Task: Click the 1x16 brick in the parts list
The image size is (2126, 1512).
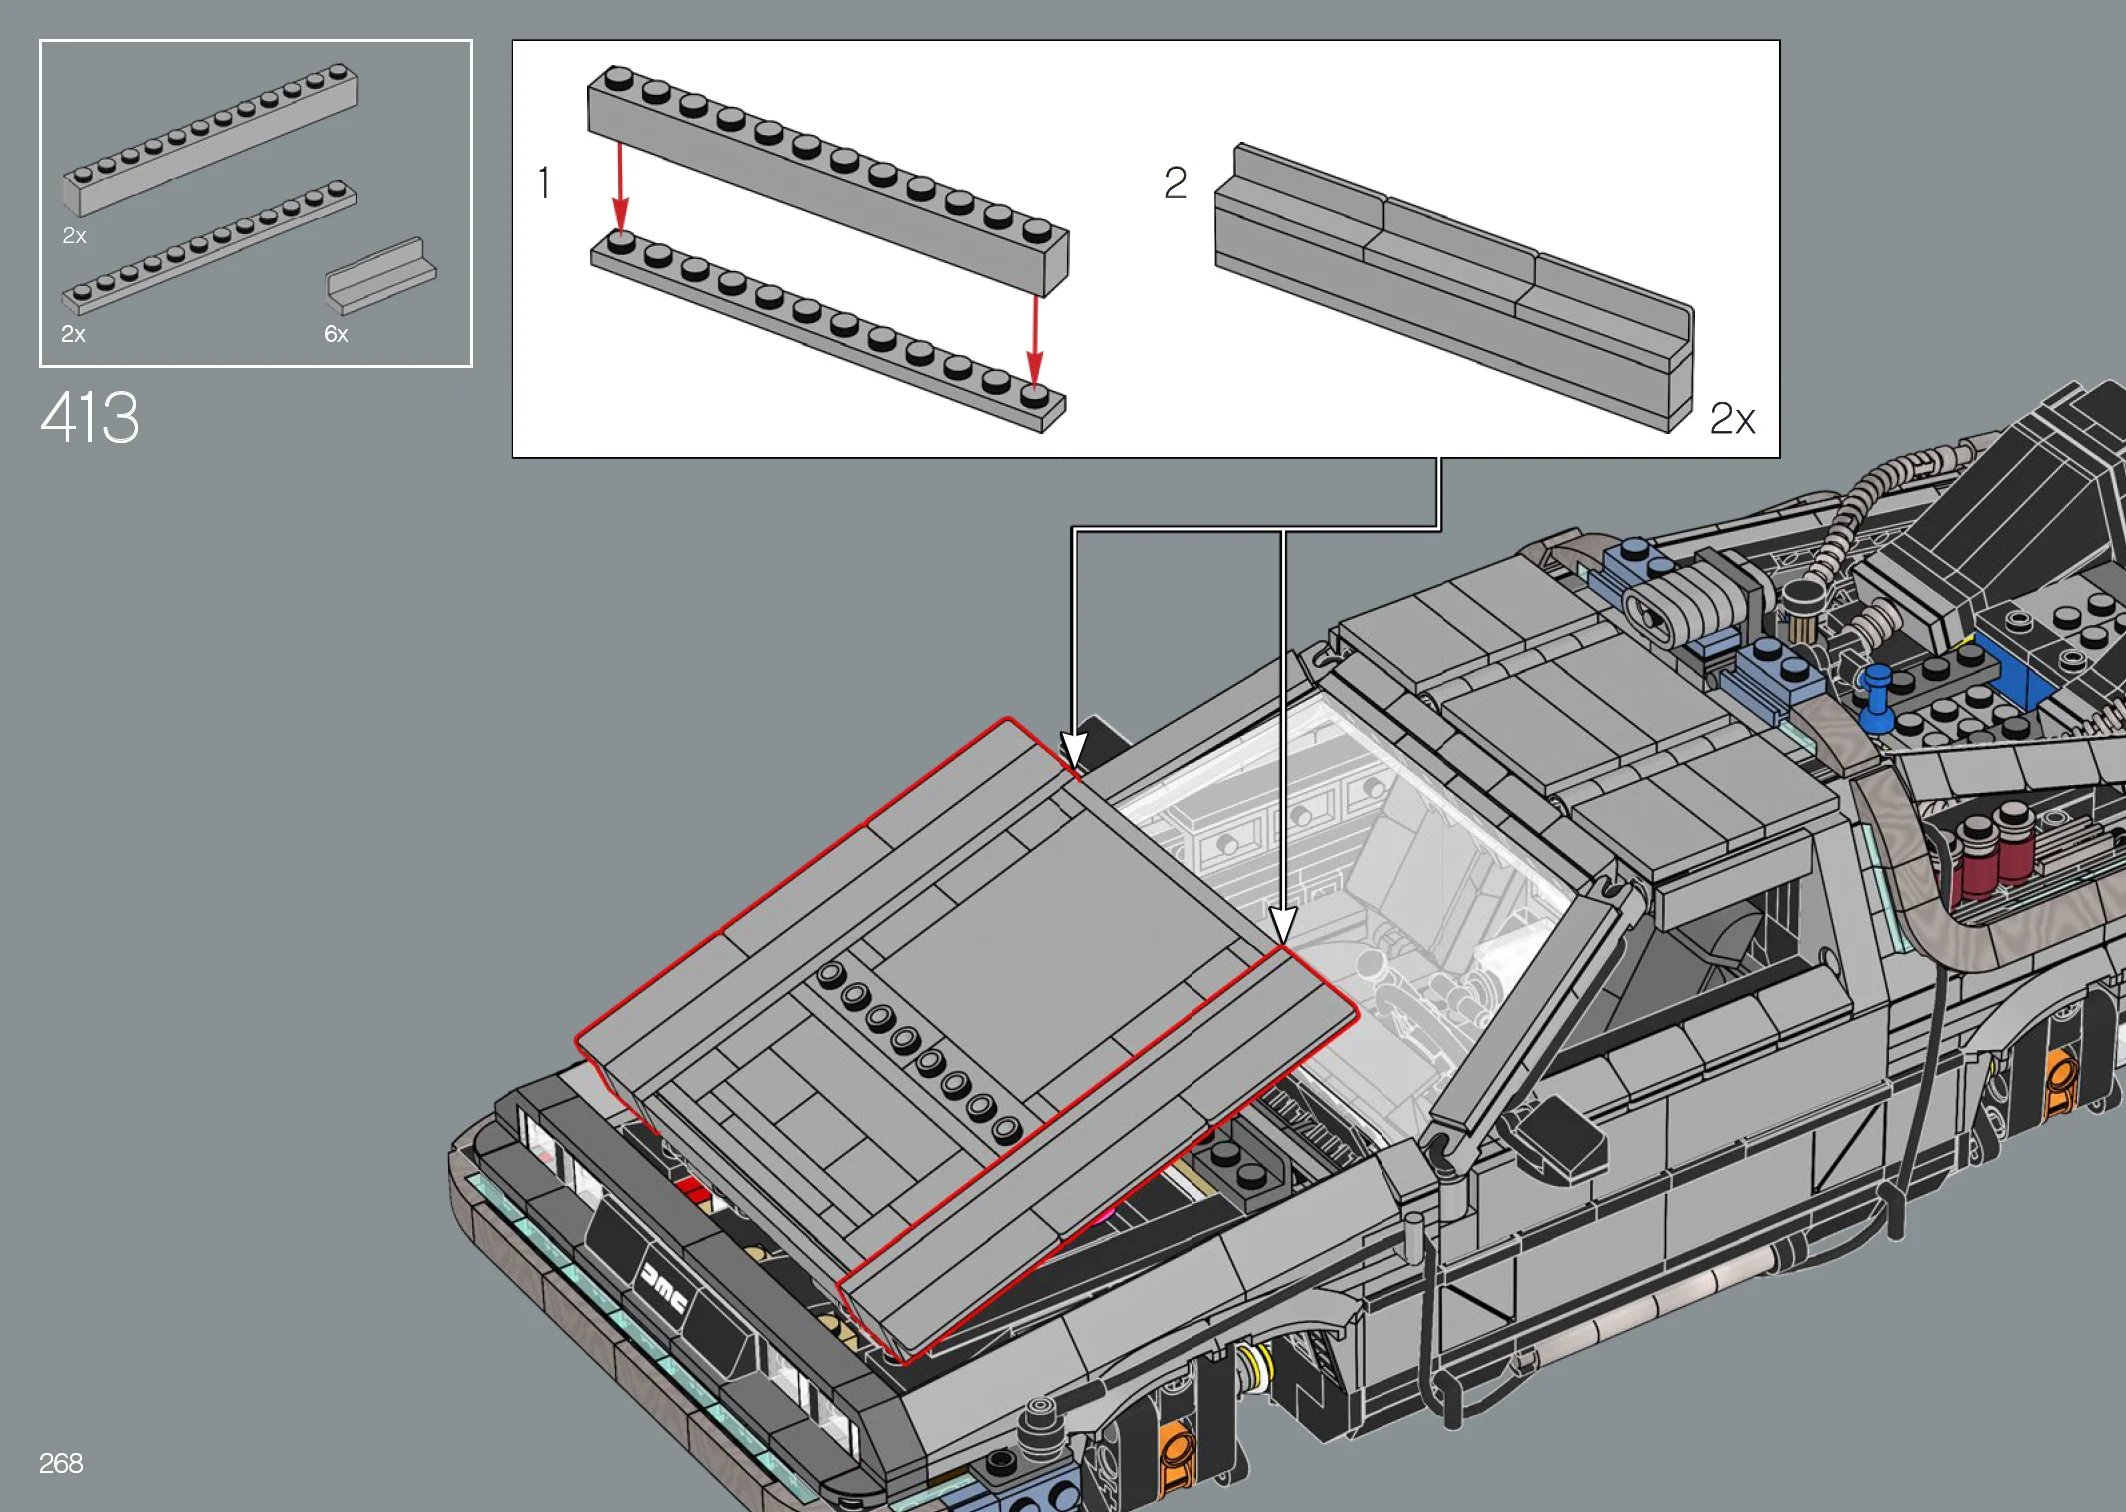Action: tap(210, 140)
